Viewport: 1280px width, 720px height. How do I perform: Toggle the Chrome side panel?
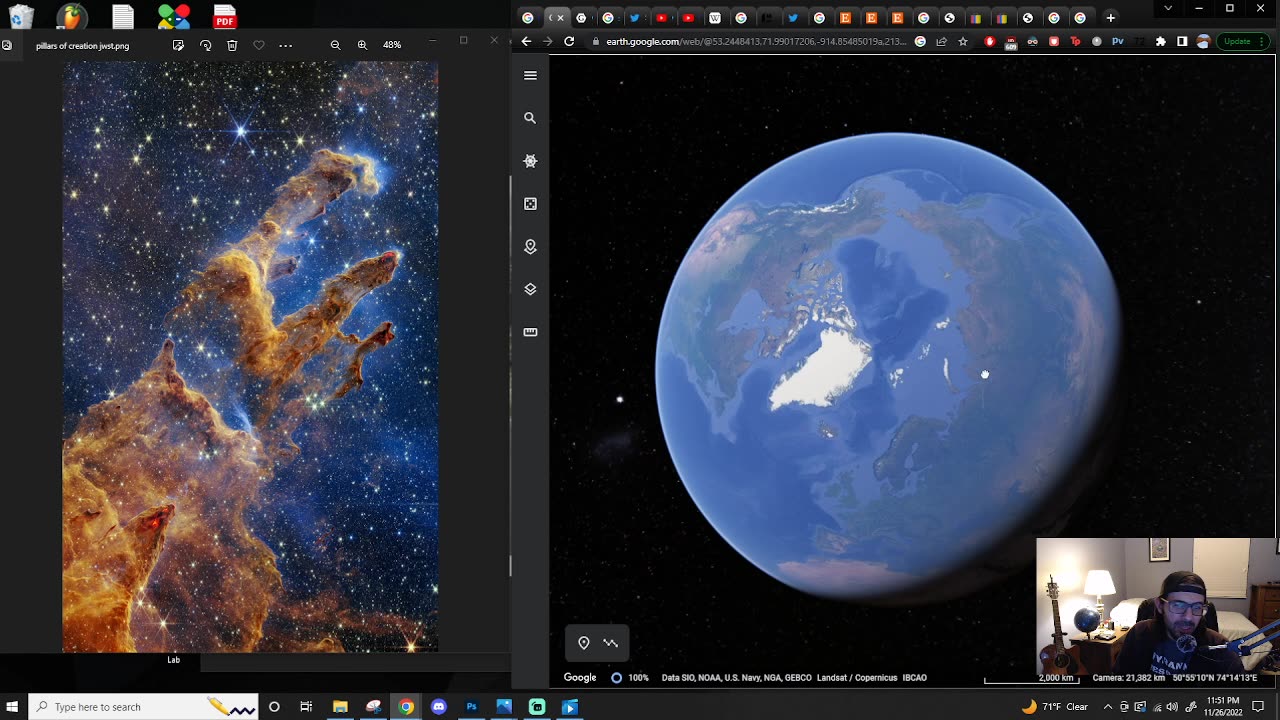click(1182, 41)
